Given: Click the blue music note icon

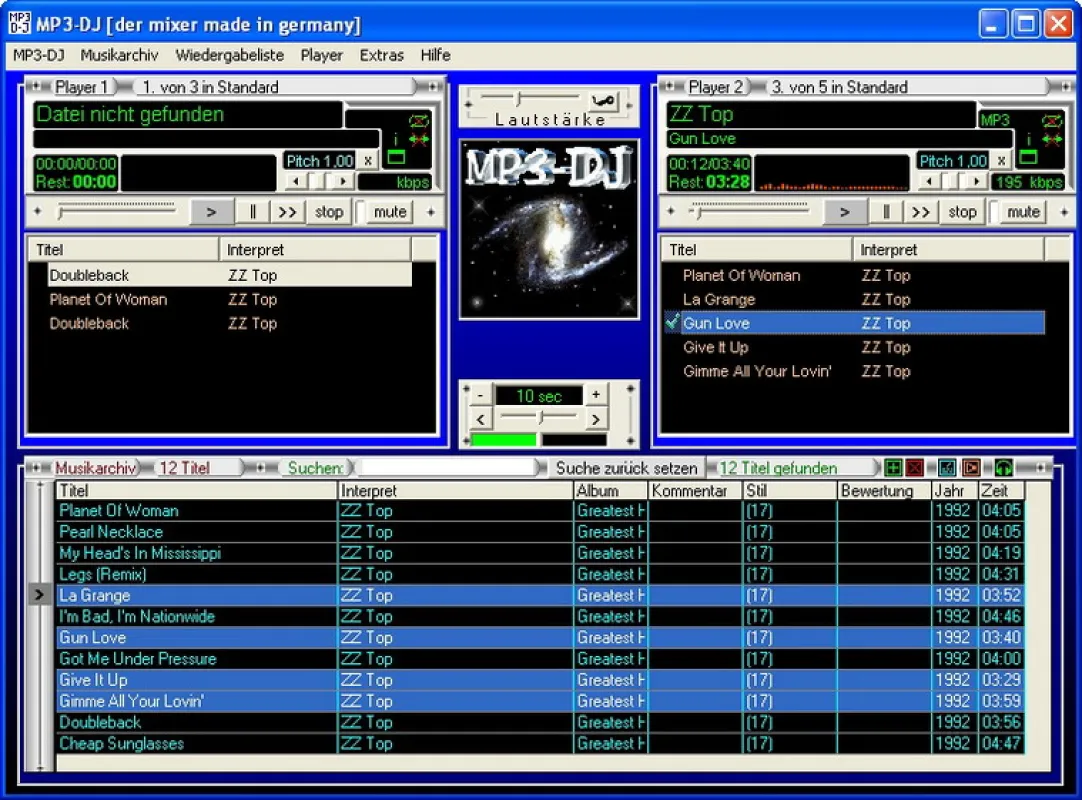Looking at the screenshot, I should click(947, 469).
